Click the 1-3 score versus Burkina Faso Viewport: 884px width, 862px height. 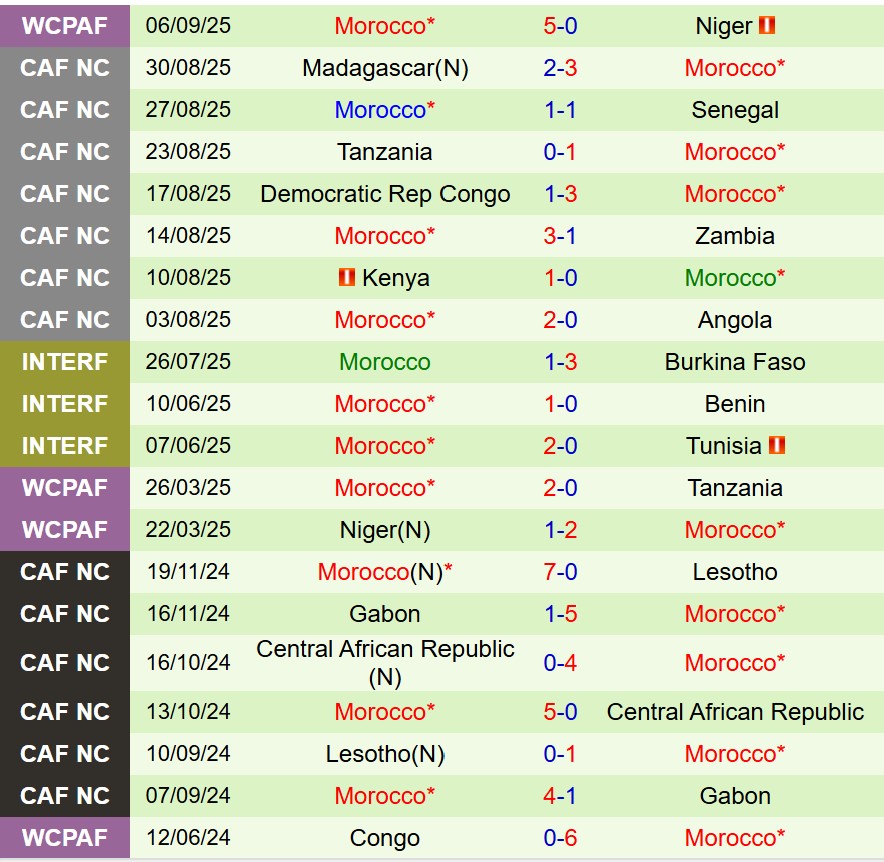pos(560,362)
